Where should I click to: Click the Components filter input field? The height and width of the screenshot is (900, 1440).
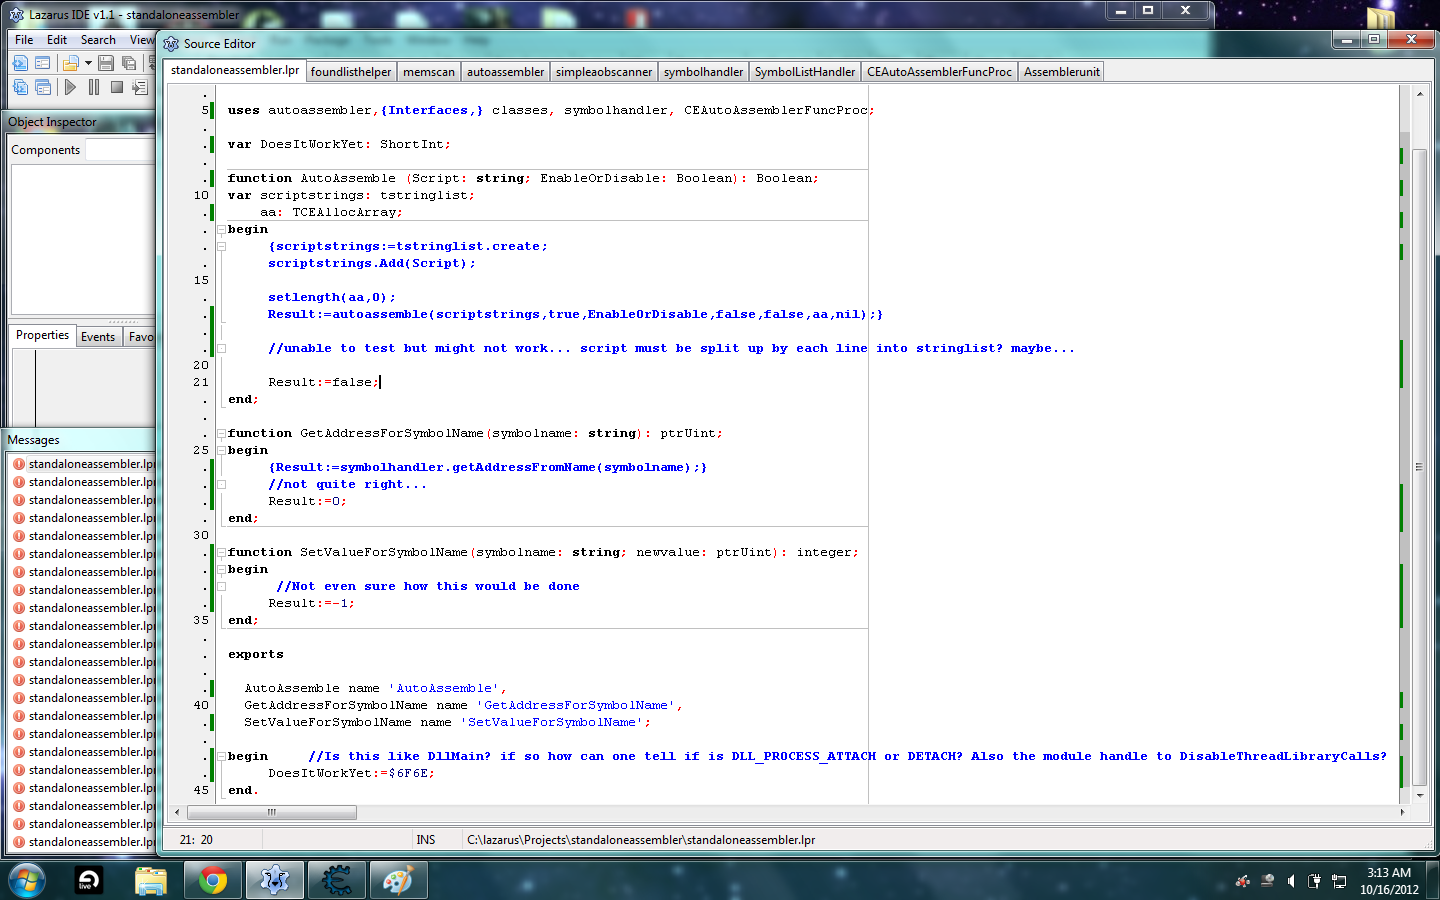[120, 150]
